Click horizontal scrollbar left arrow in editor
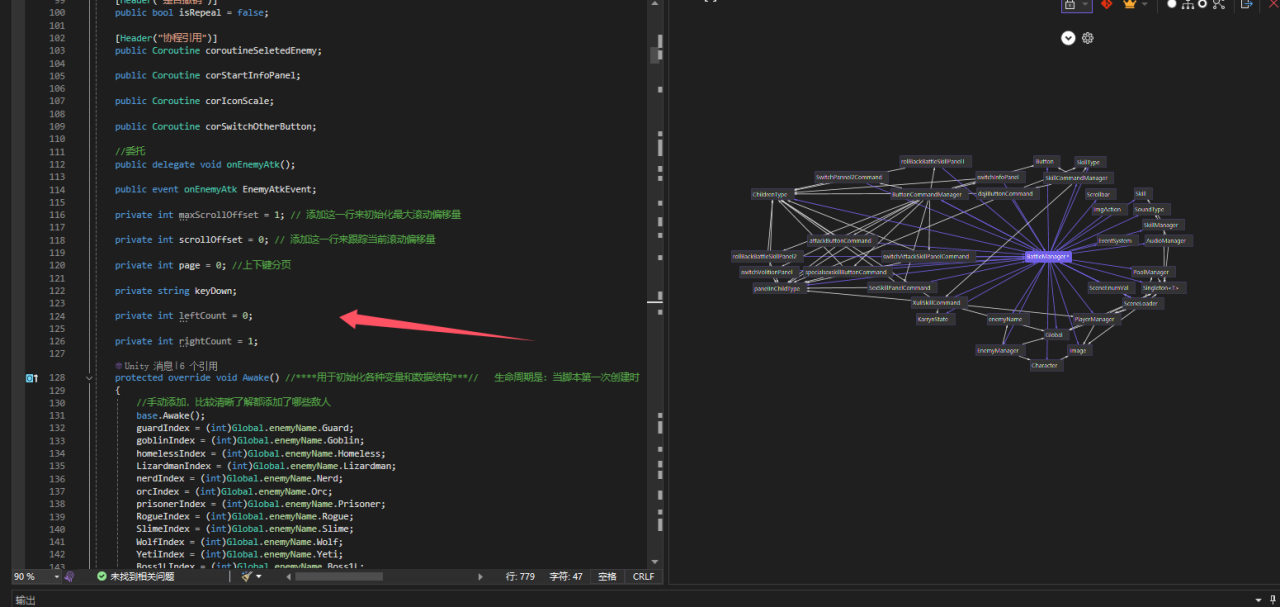This screenshot has height=607, width=1280. click(287, 576)
